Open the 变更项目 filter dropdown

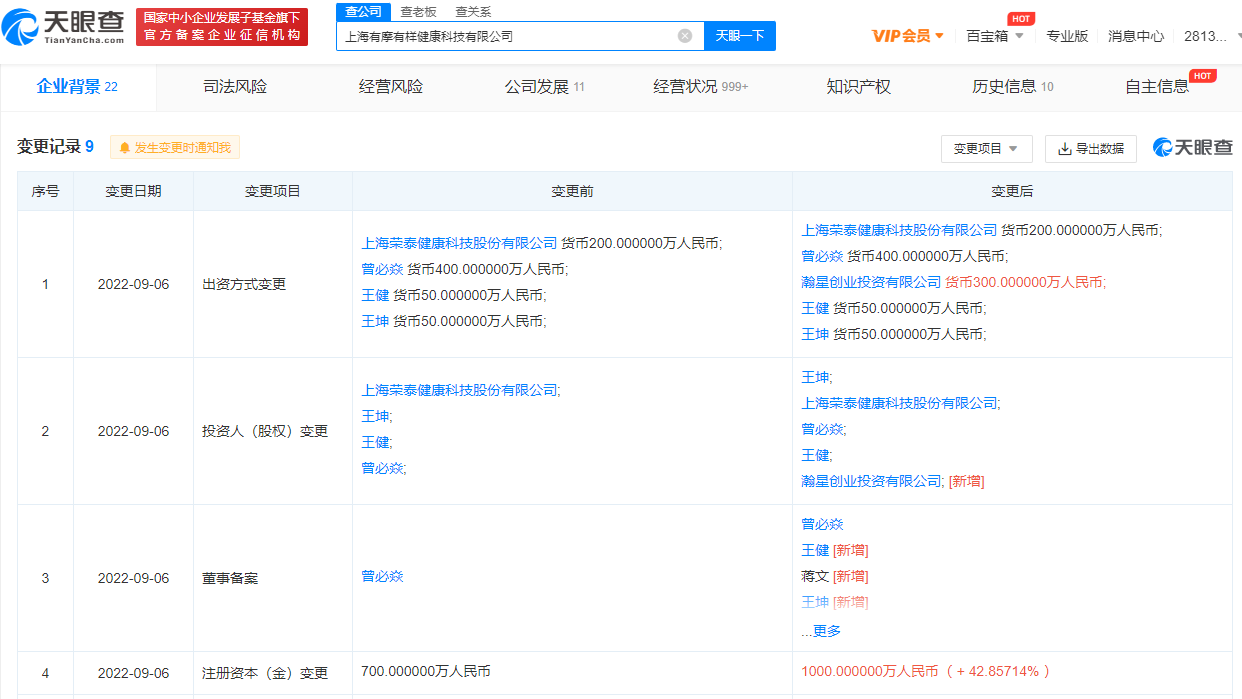(x=986, y=148)
